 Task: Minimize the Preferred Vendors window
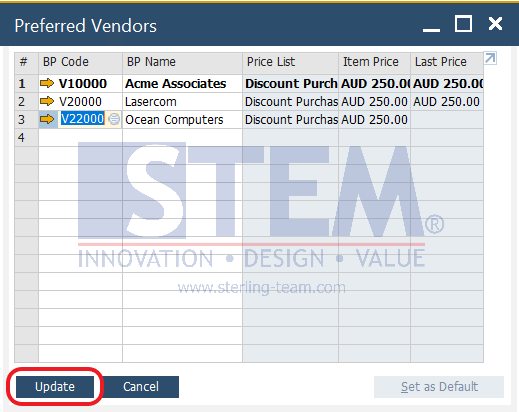tap(431, 29)
